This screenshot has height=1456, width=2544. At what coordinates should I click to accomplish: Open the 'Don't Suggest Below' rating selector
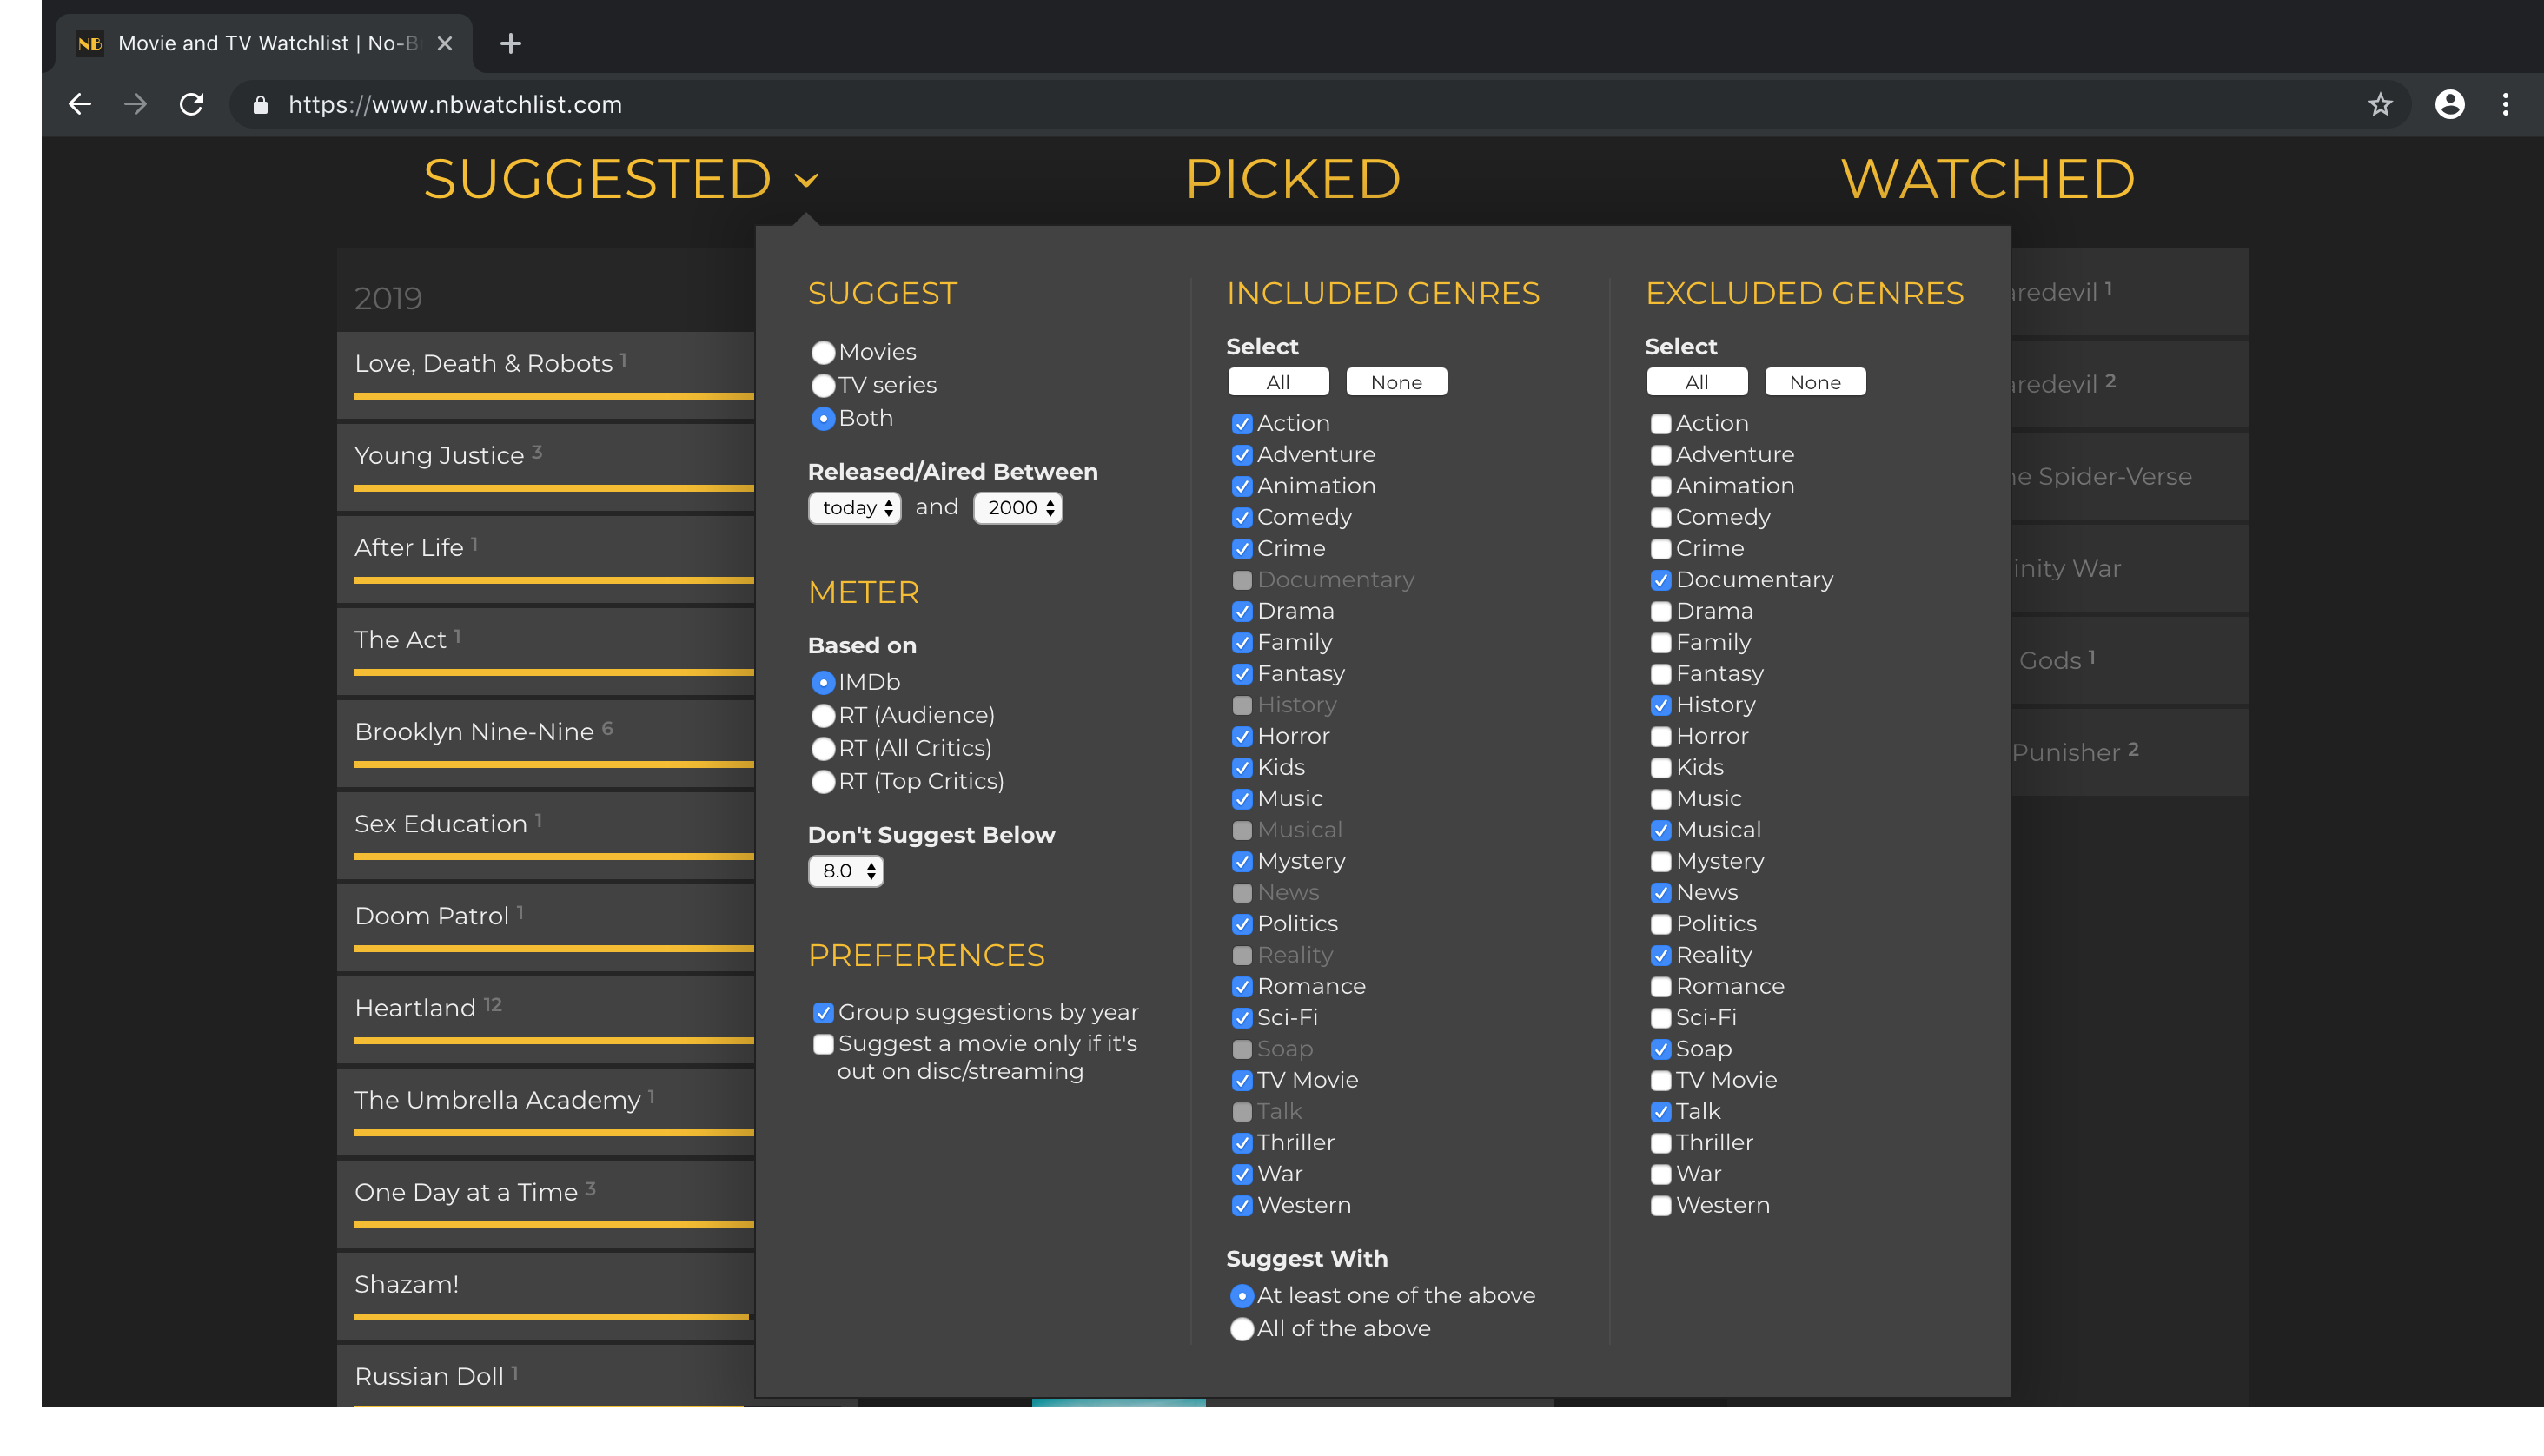845,871
